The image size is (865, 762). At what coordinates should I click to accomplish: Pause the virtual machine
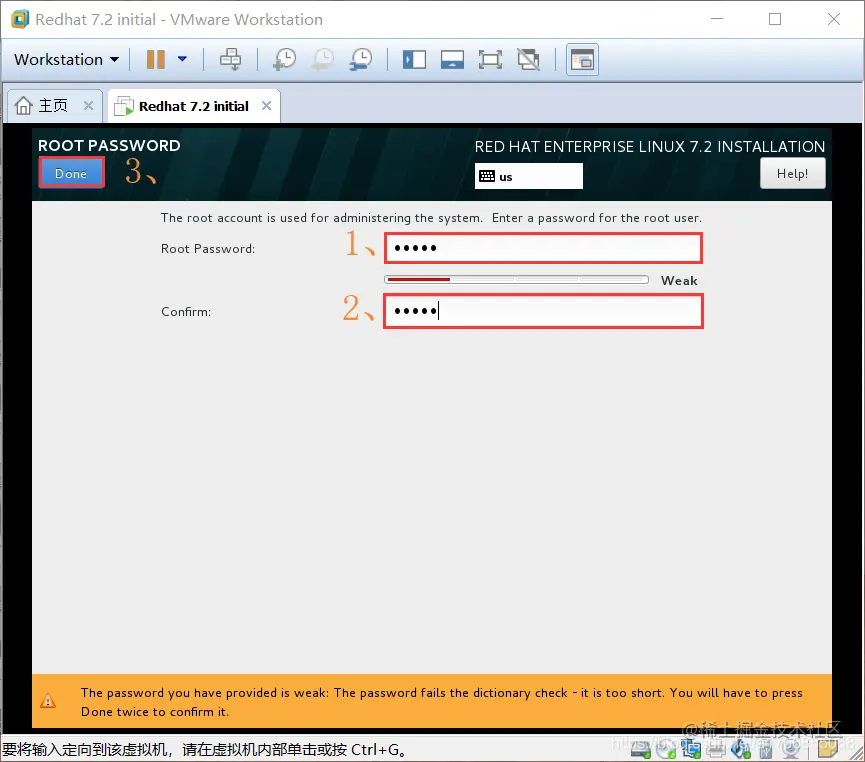click(x=156, y=59)
